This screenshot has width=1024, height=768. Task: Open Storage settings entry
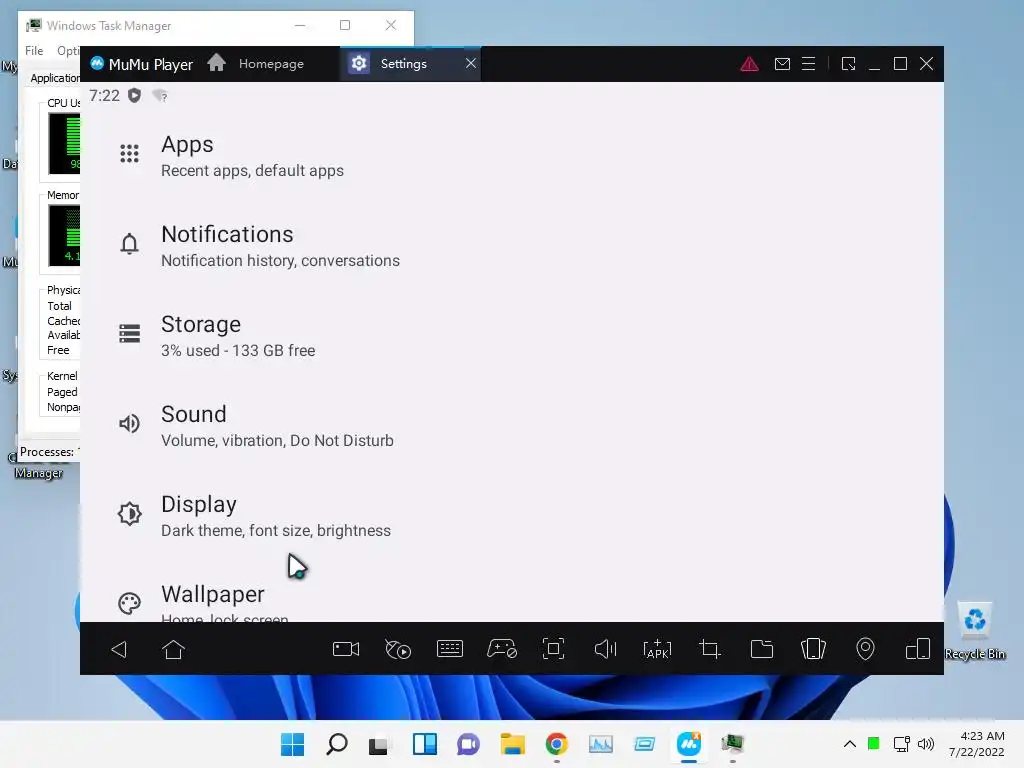click(511, 336)
